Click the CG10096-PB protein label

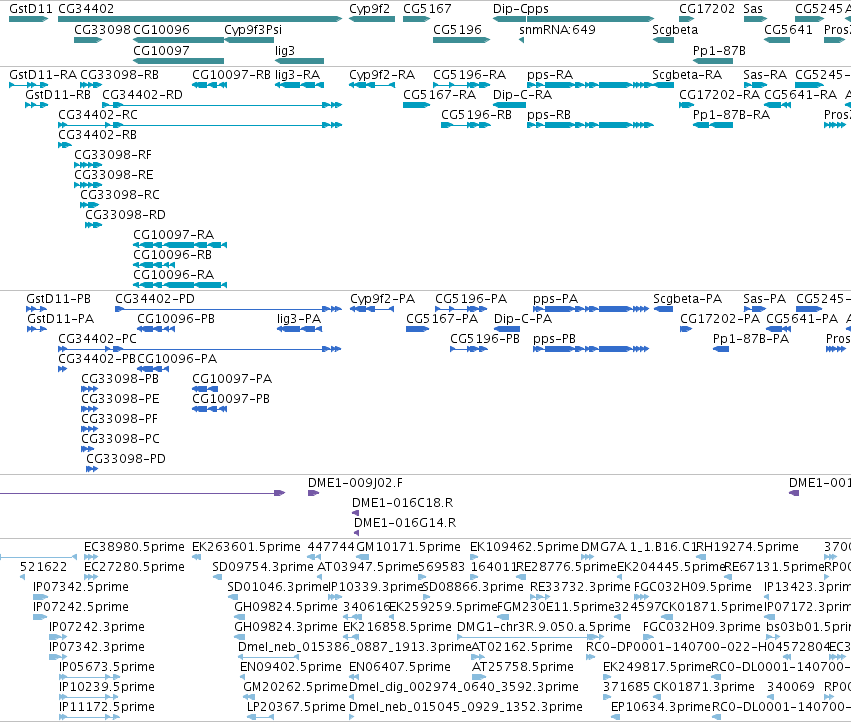click(176, 319)
